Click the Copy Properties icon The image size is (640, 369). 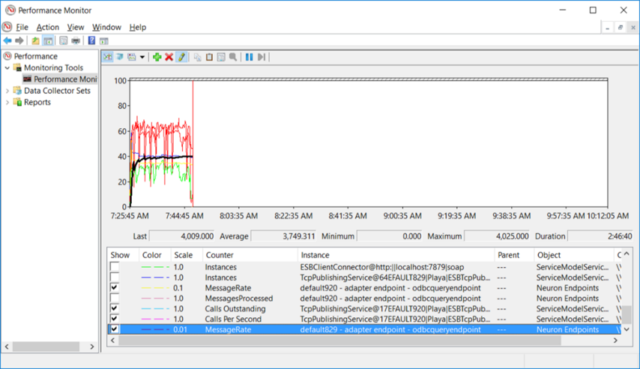(x=198, y=57)
